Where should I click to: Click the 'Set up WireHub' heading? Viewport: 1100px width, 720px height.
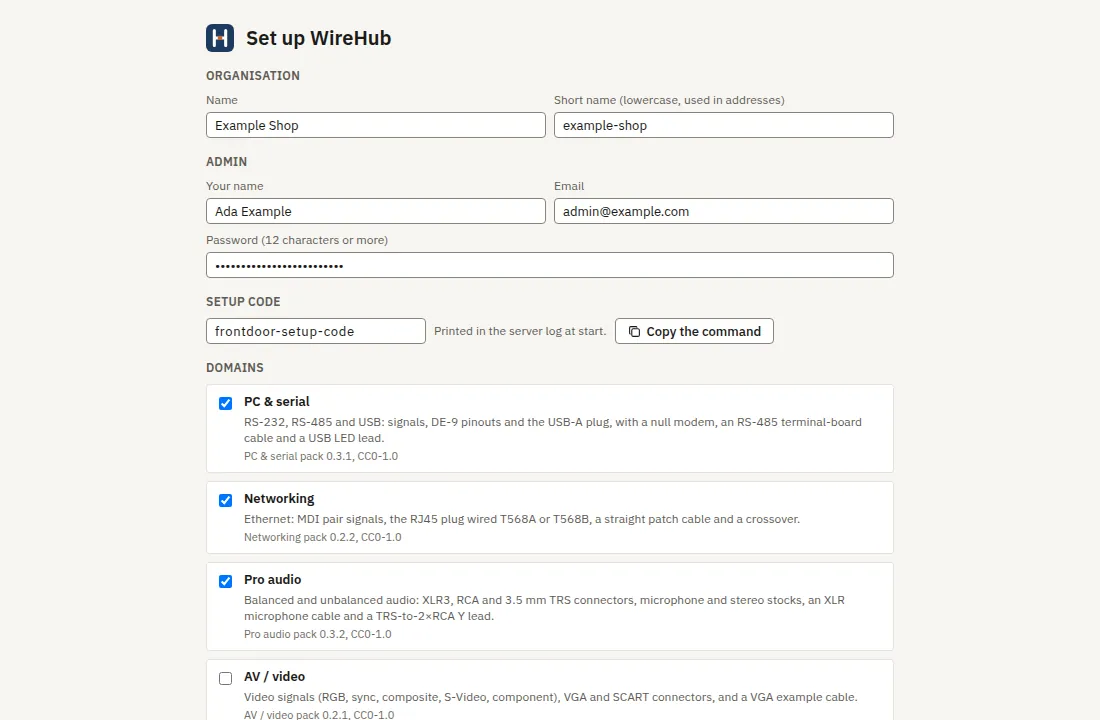click(318, 38)
